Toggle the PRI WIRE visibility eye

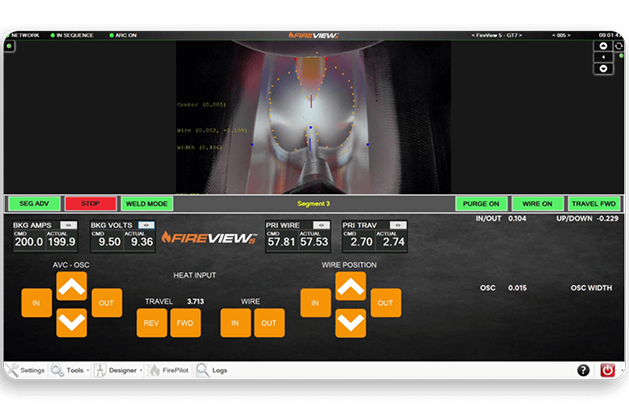point(321,225)
